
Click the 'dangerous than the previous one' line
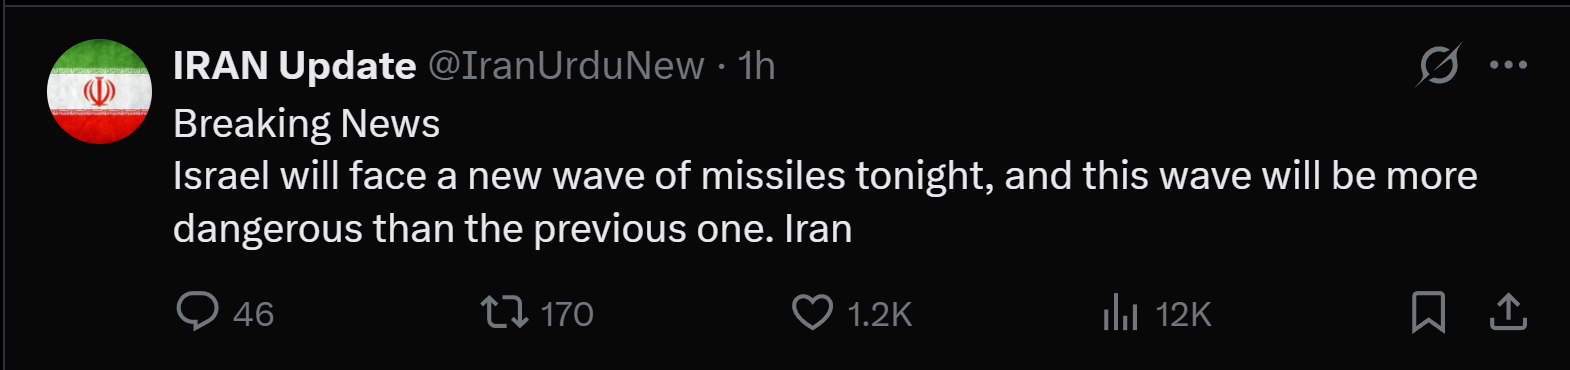point(473,229)
